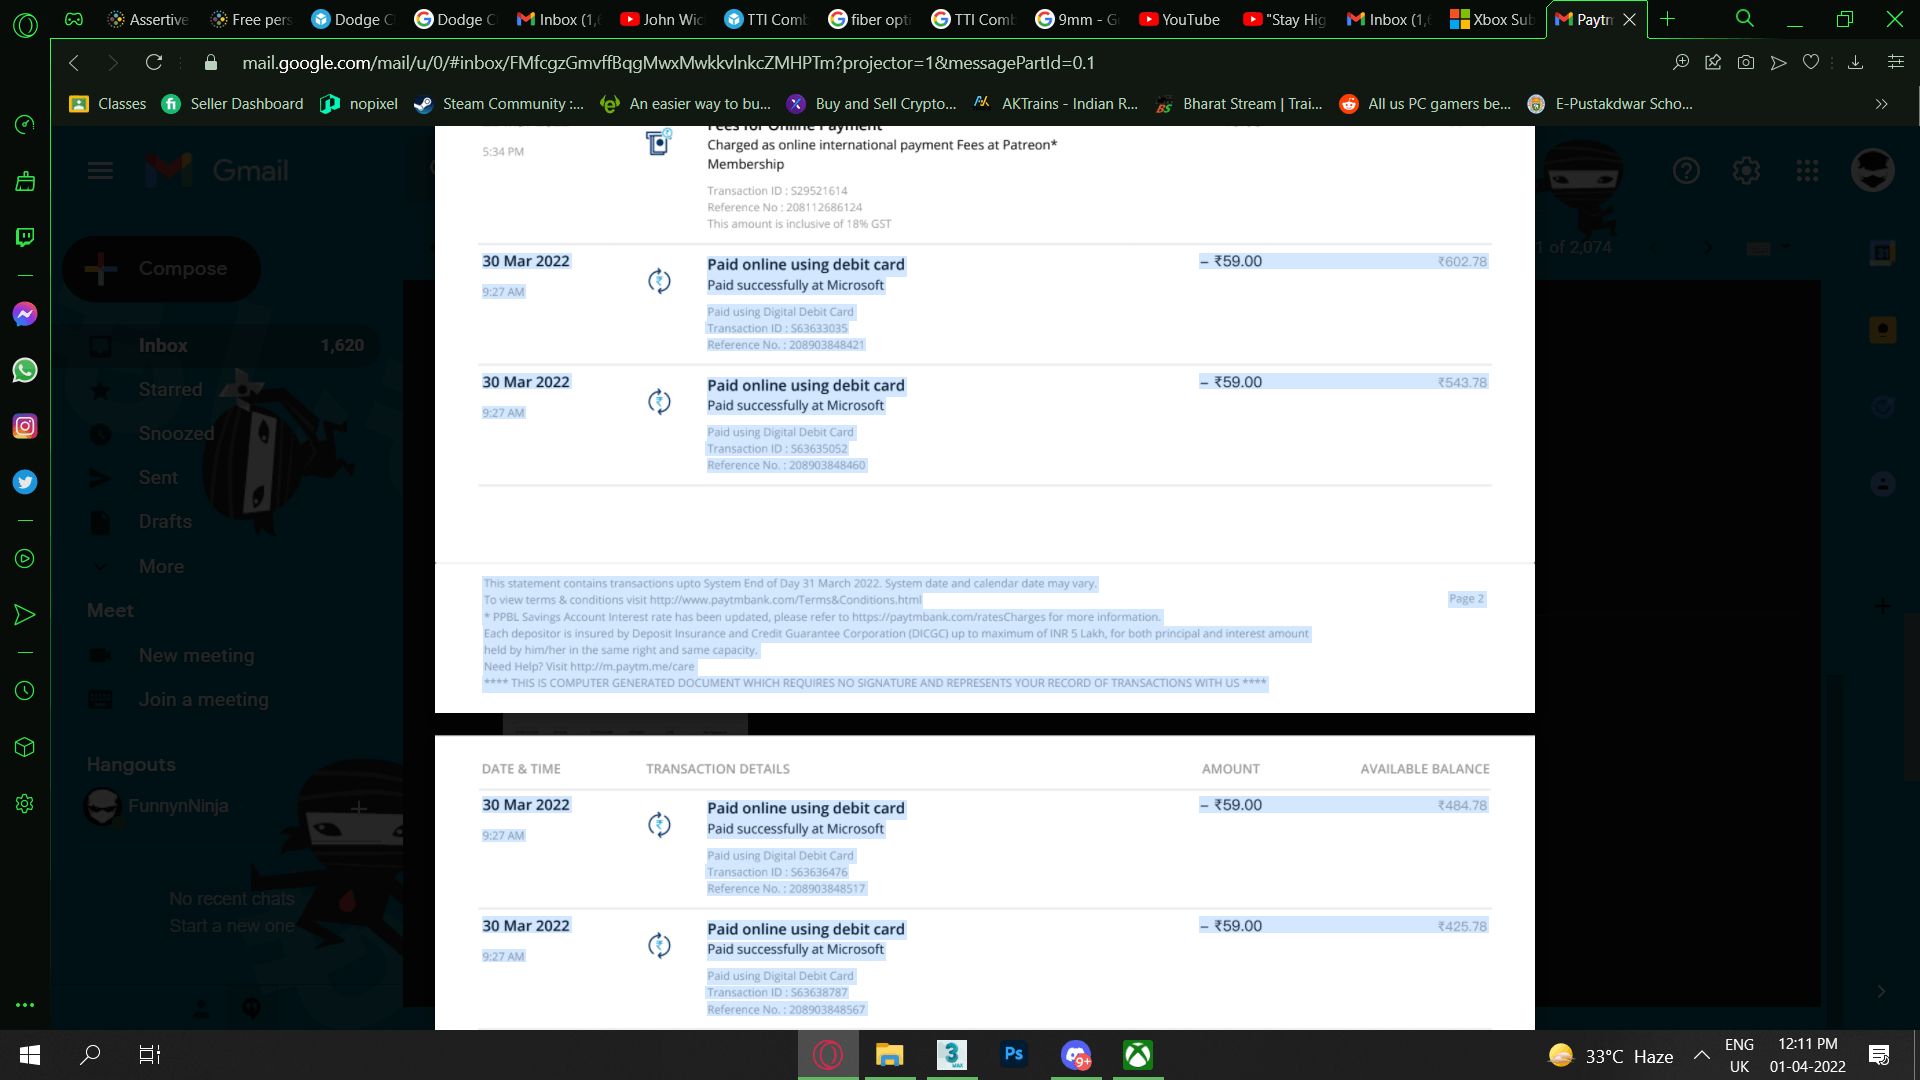
Task: Take a snapshot with the camera icon
Action: (1746, 63)
